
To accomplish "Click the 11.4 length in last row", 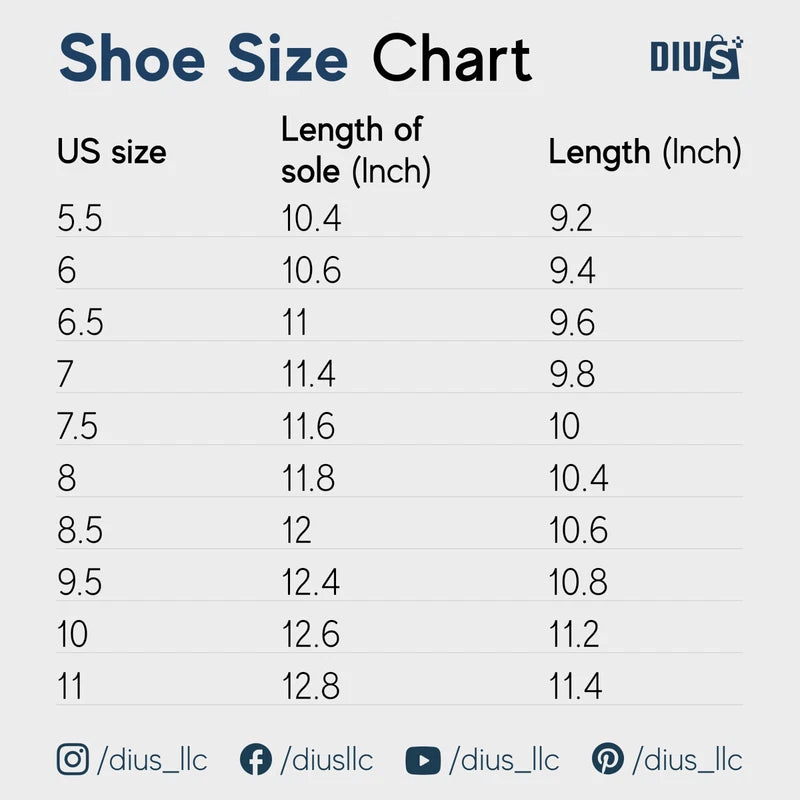I will click(x=577, y=687).
